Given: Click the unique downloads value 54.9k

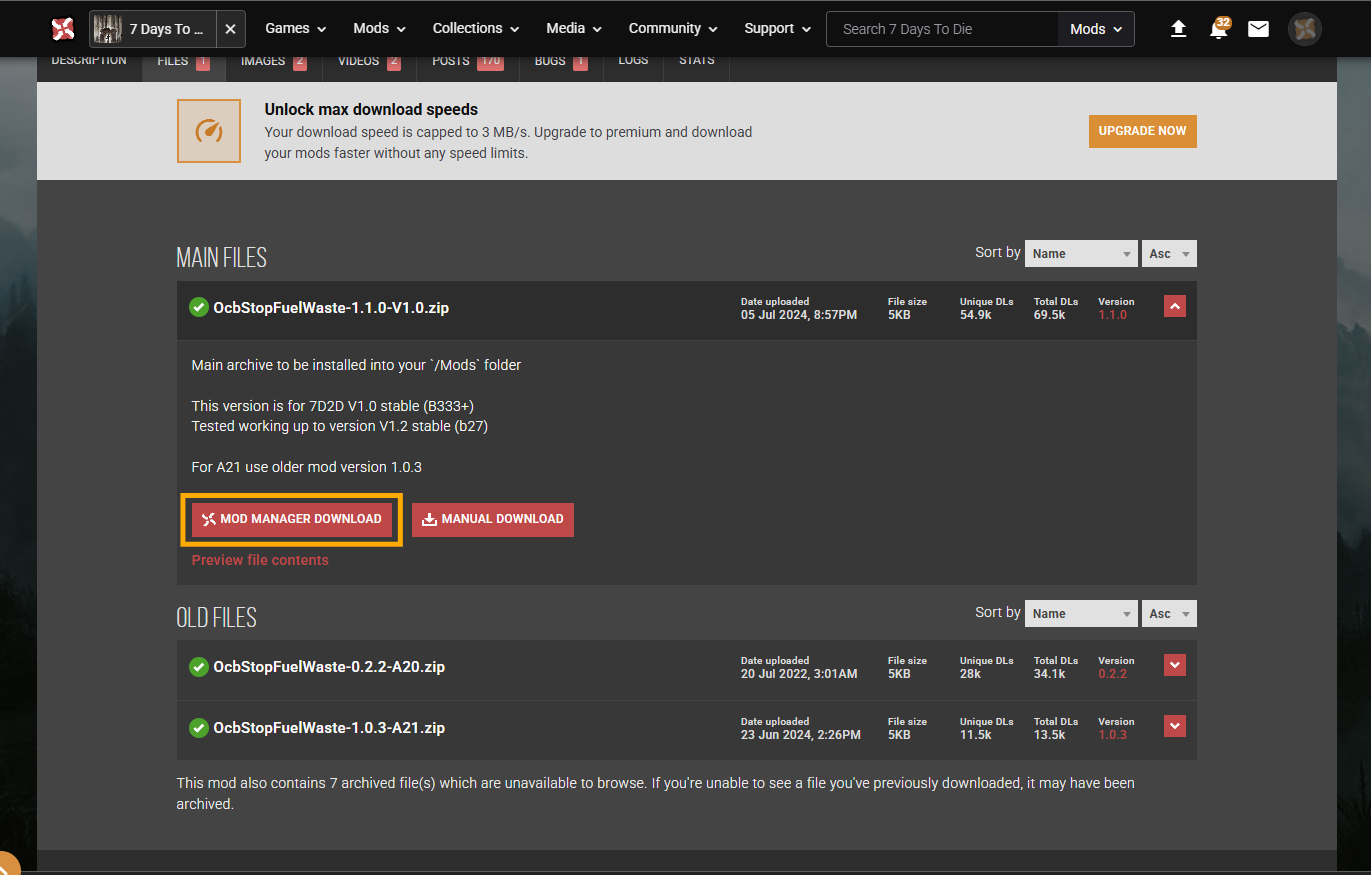Looking at the screenshot, I should tap(976, 315).
